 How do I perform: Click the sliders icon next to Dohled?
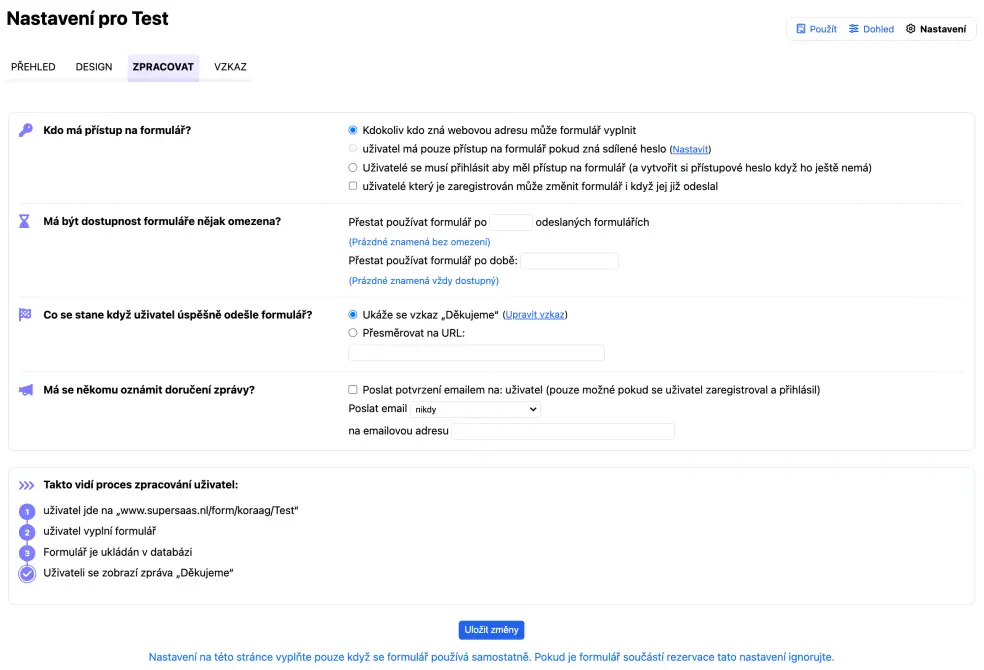[854, 29]
